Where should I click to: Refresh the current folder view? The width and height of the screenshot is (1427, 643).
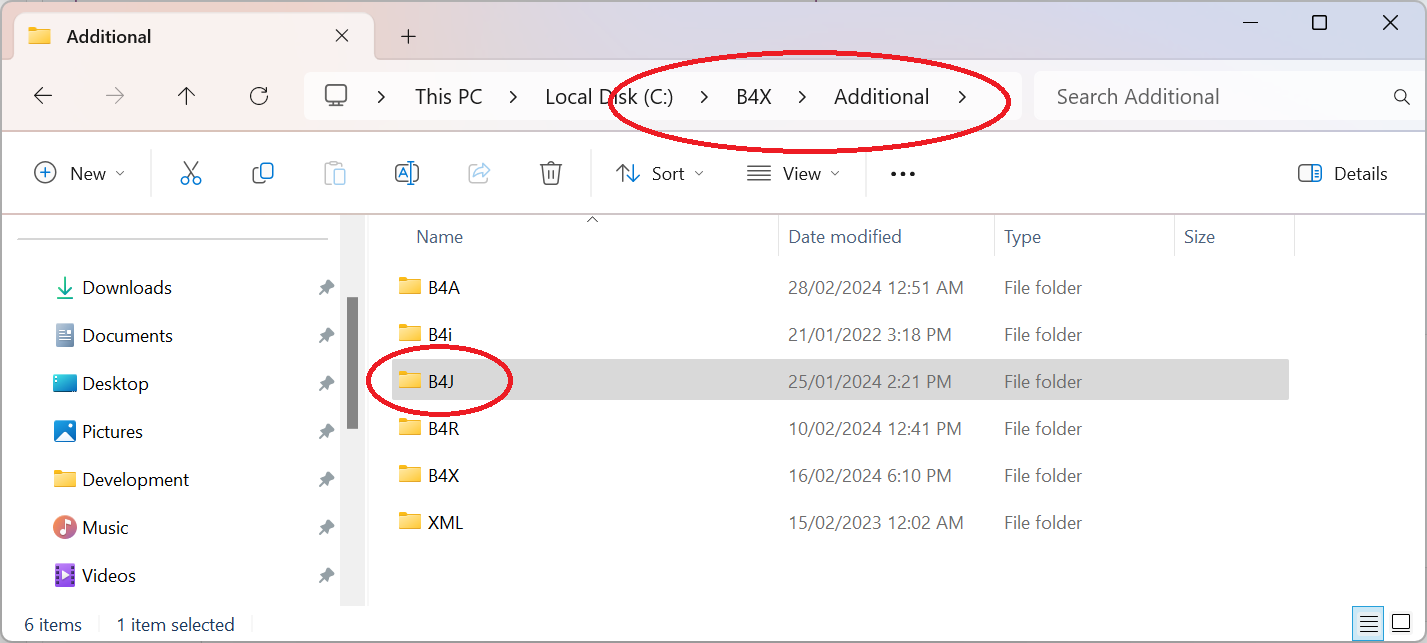[259, 96]
